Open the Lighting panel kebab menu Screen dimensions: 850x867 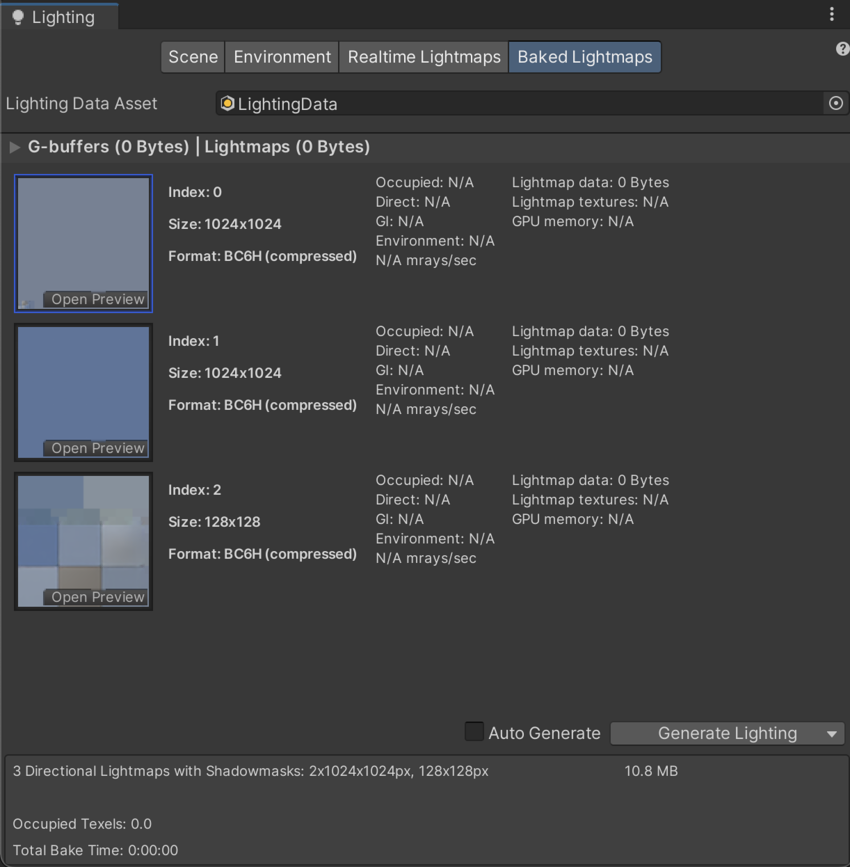(831, 14)
